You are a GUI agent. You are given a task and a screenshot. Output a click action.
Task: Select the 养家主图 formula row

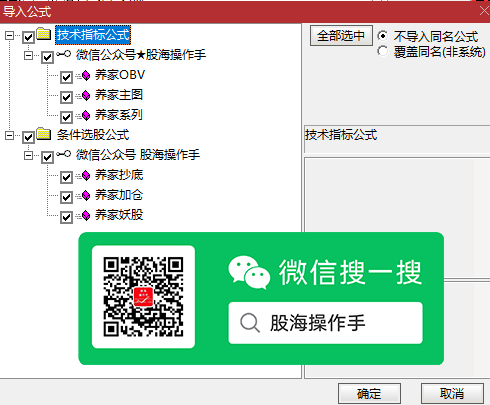point(119,95)
